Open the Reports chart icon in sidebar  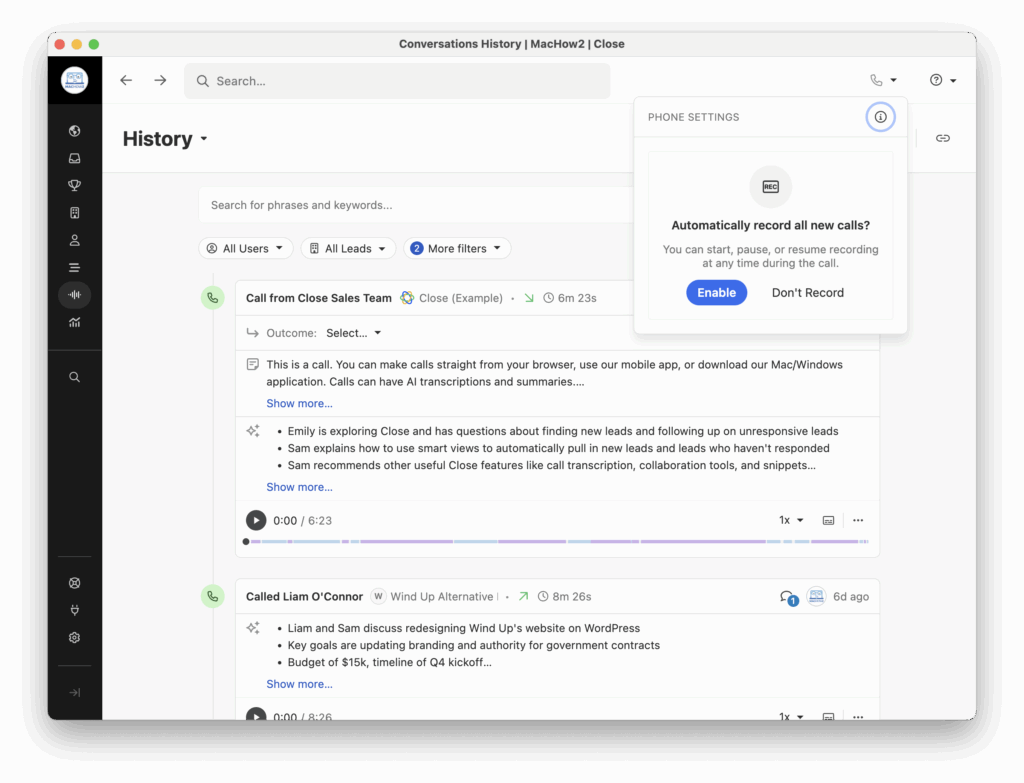[75, 322]
